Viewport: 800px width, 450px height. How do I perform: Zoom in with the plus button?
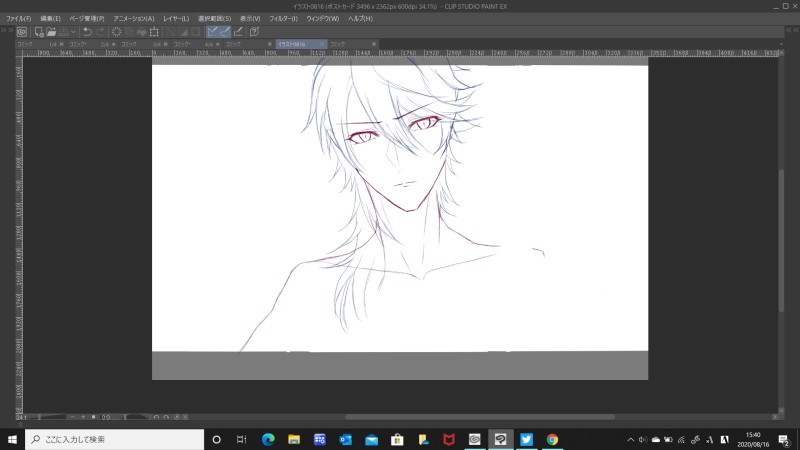pyautogui.click(x=83, y=417)
